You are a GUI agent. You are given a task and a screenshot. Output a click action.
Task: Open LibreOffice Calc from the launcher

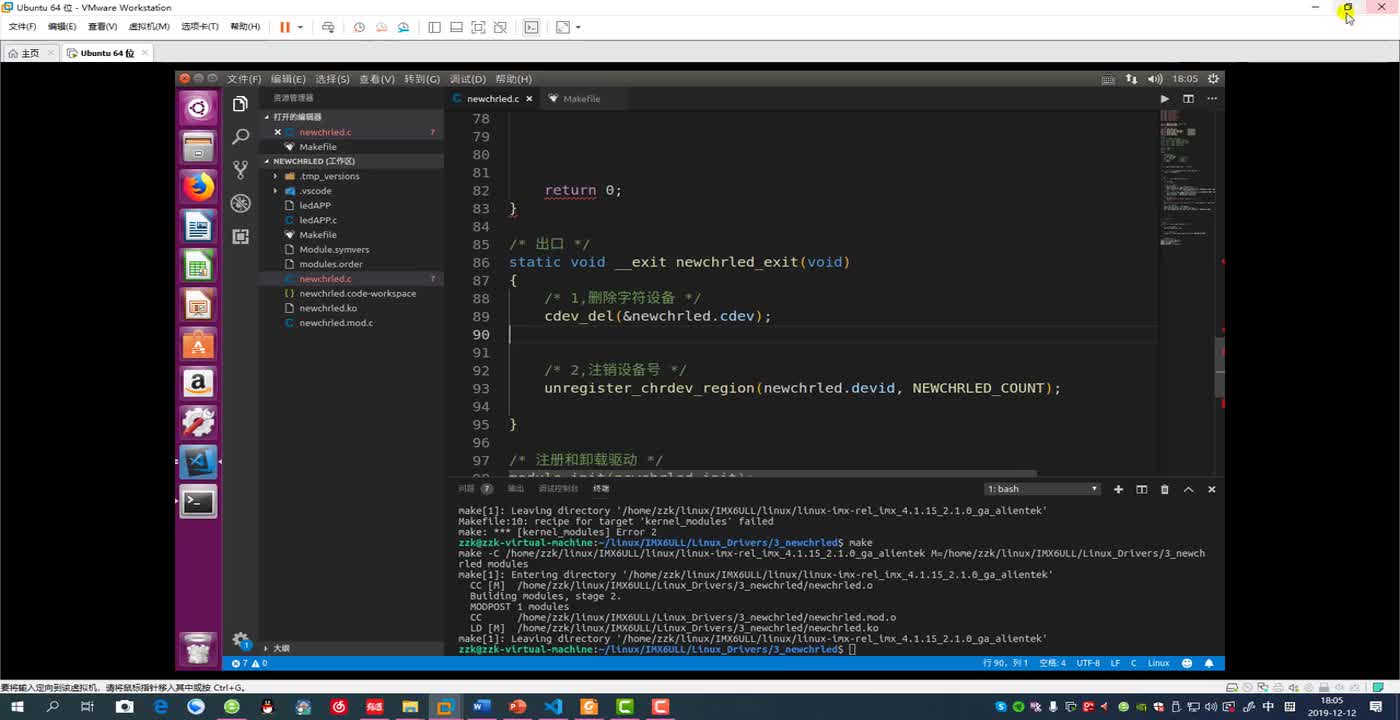tap(198, 265)
